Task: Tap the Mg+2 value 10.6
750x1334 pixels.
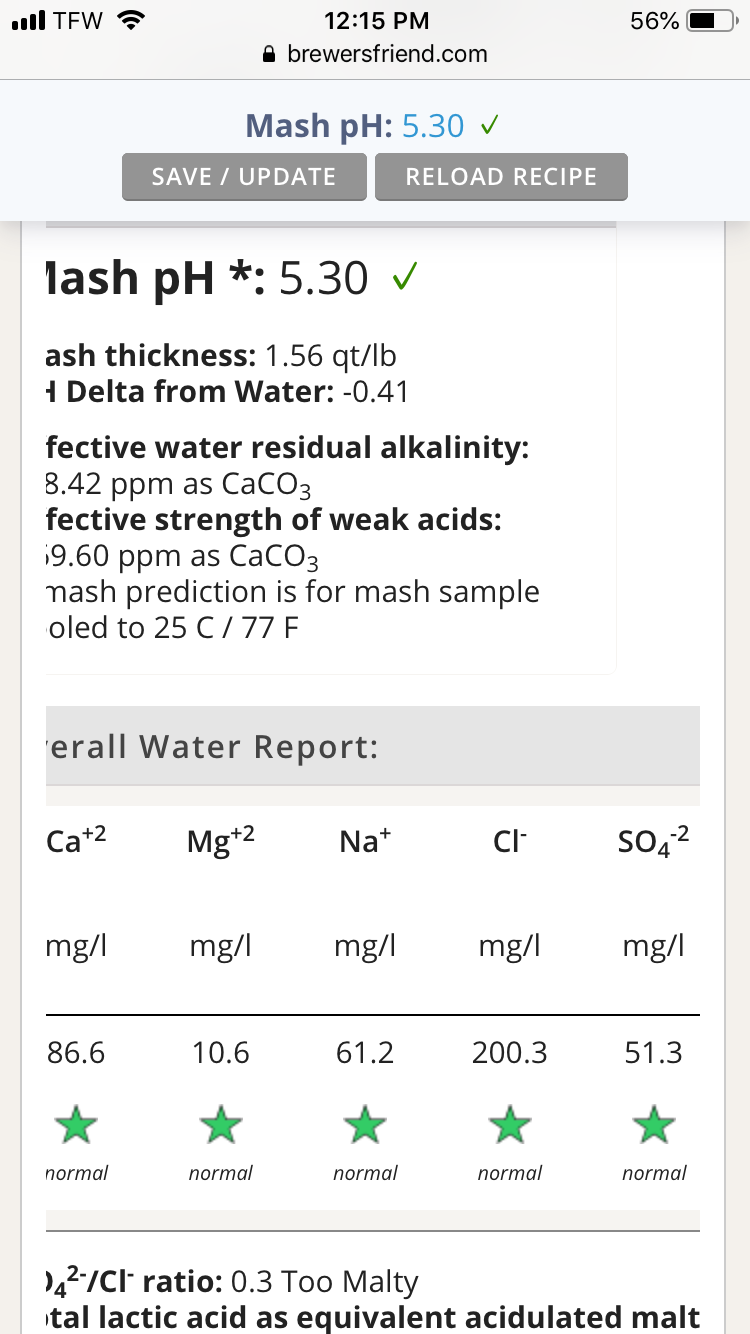Action: pyautogui.click(x=220, y=1053)
